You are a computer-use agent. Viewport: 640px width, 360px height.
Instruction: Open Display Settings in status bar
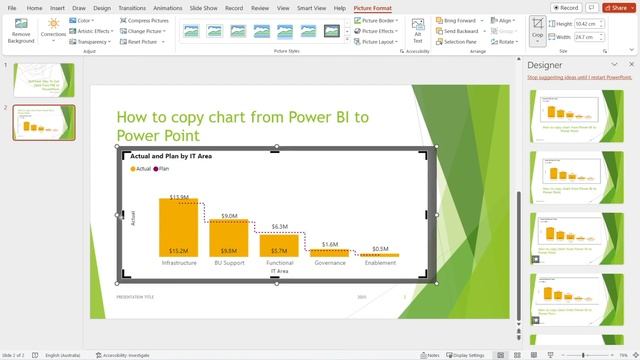(465, 355)
